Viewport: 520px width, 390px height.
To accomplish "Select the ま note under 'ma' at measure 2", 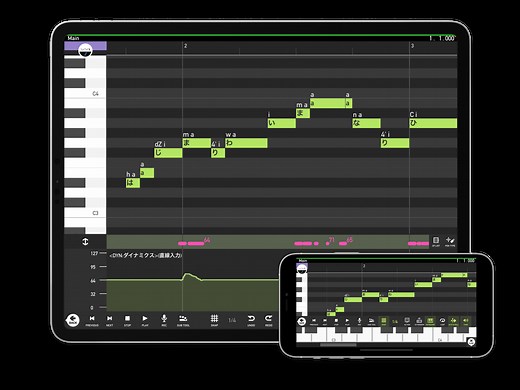I will coord(197,143).
